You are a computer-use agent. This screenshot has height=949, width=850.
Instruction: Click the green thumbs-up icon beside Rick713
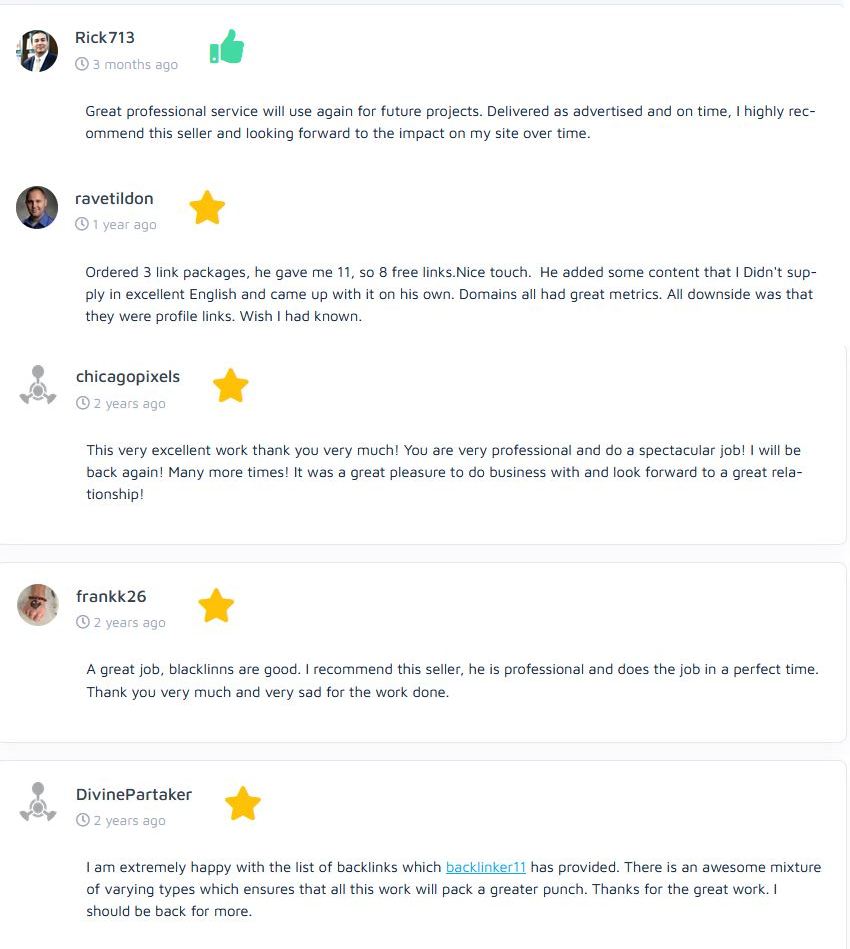[x=227, y=47]
